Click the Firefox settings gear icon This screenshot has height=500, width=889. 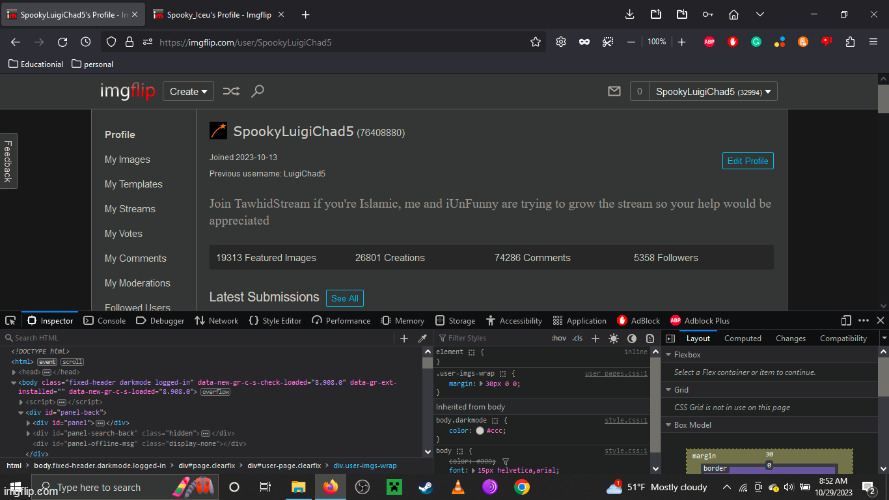tap(561, 42)
